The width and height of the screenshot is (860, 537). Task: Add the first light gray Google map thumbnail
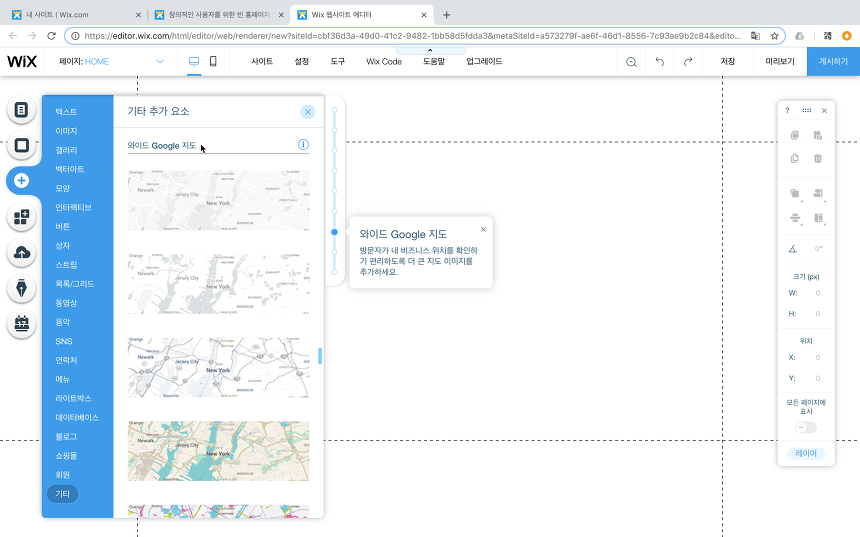tap(218, 200)
